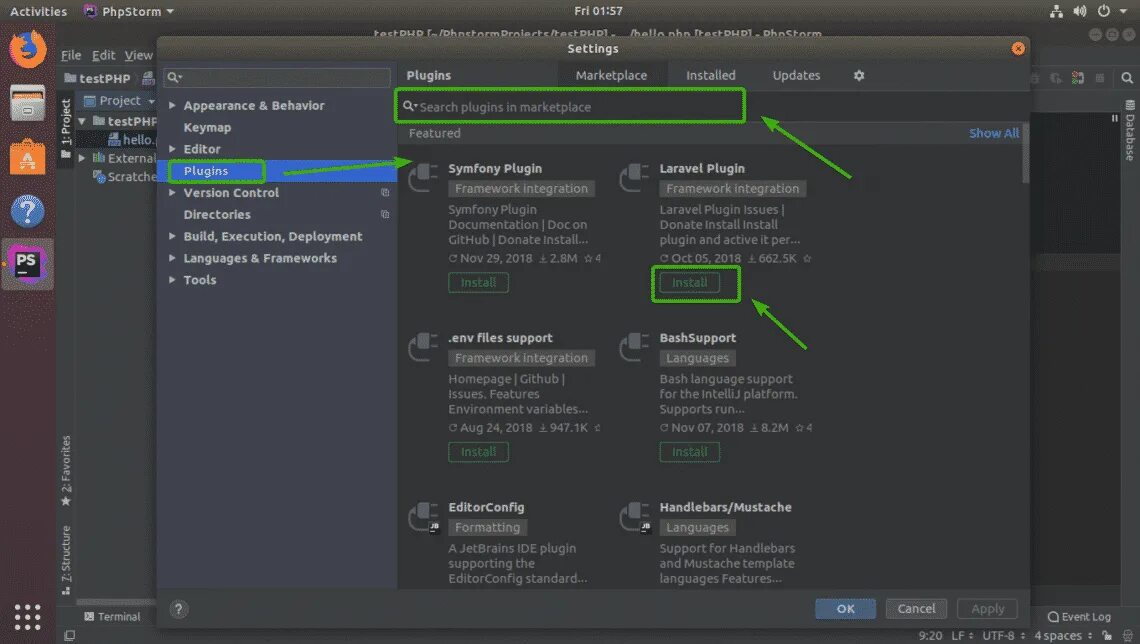
Task: Click the BashSupport plugin icon
Action: (634, 346)
